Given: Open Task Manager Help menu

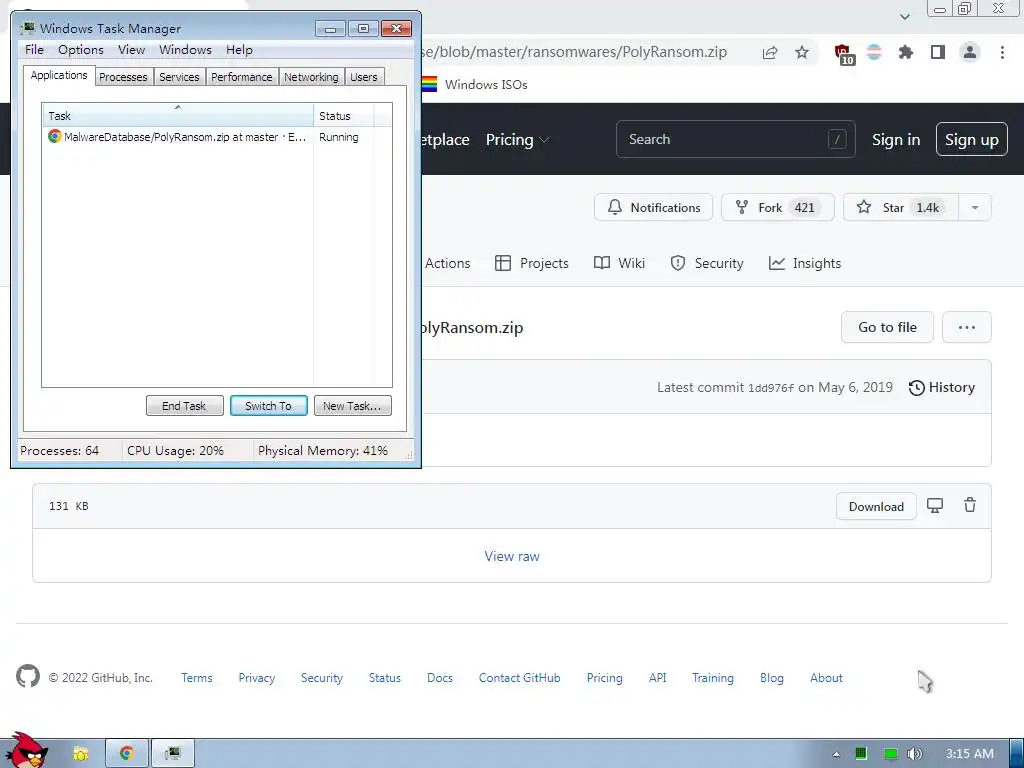Looking at the screenshot, I should [x=239, y=50].
